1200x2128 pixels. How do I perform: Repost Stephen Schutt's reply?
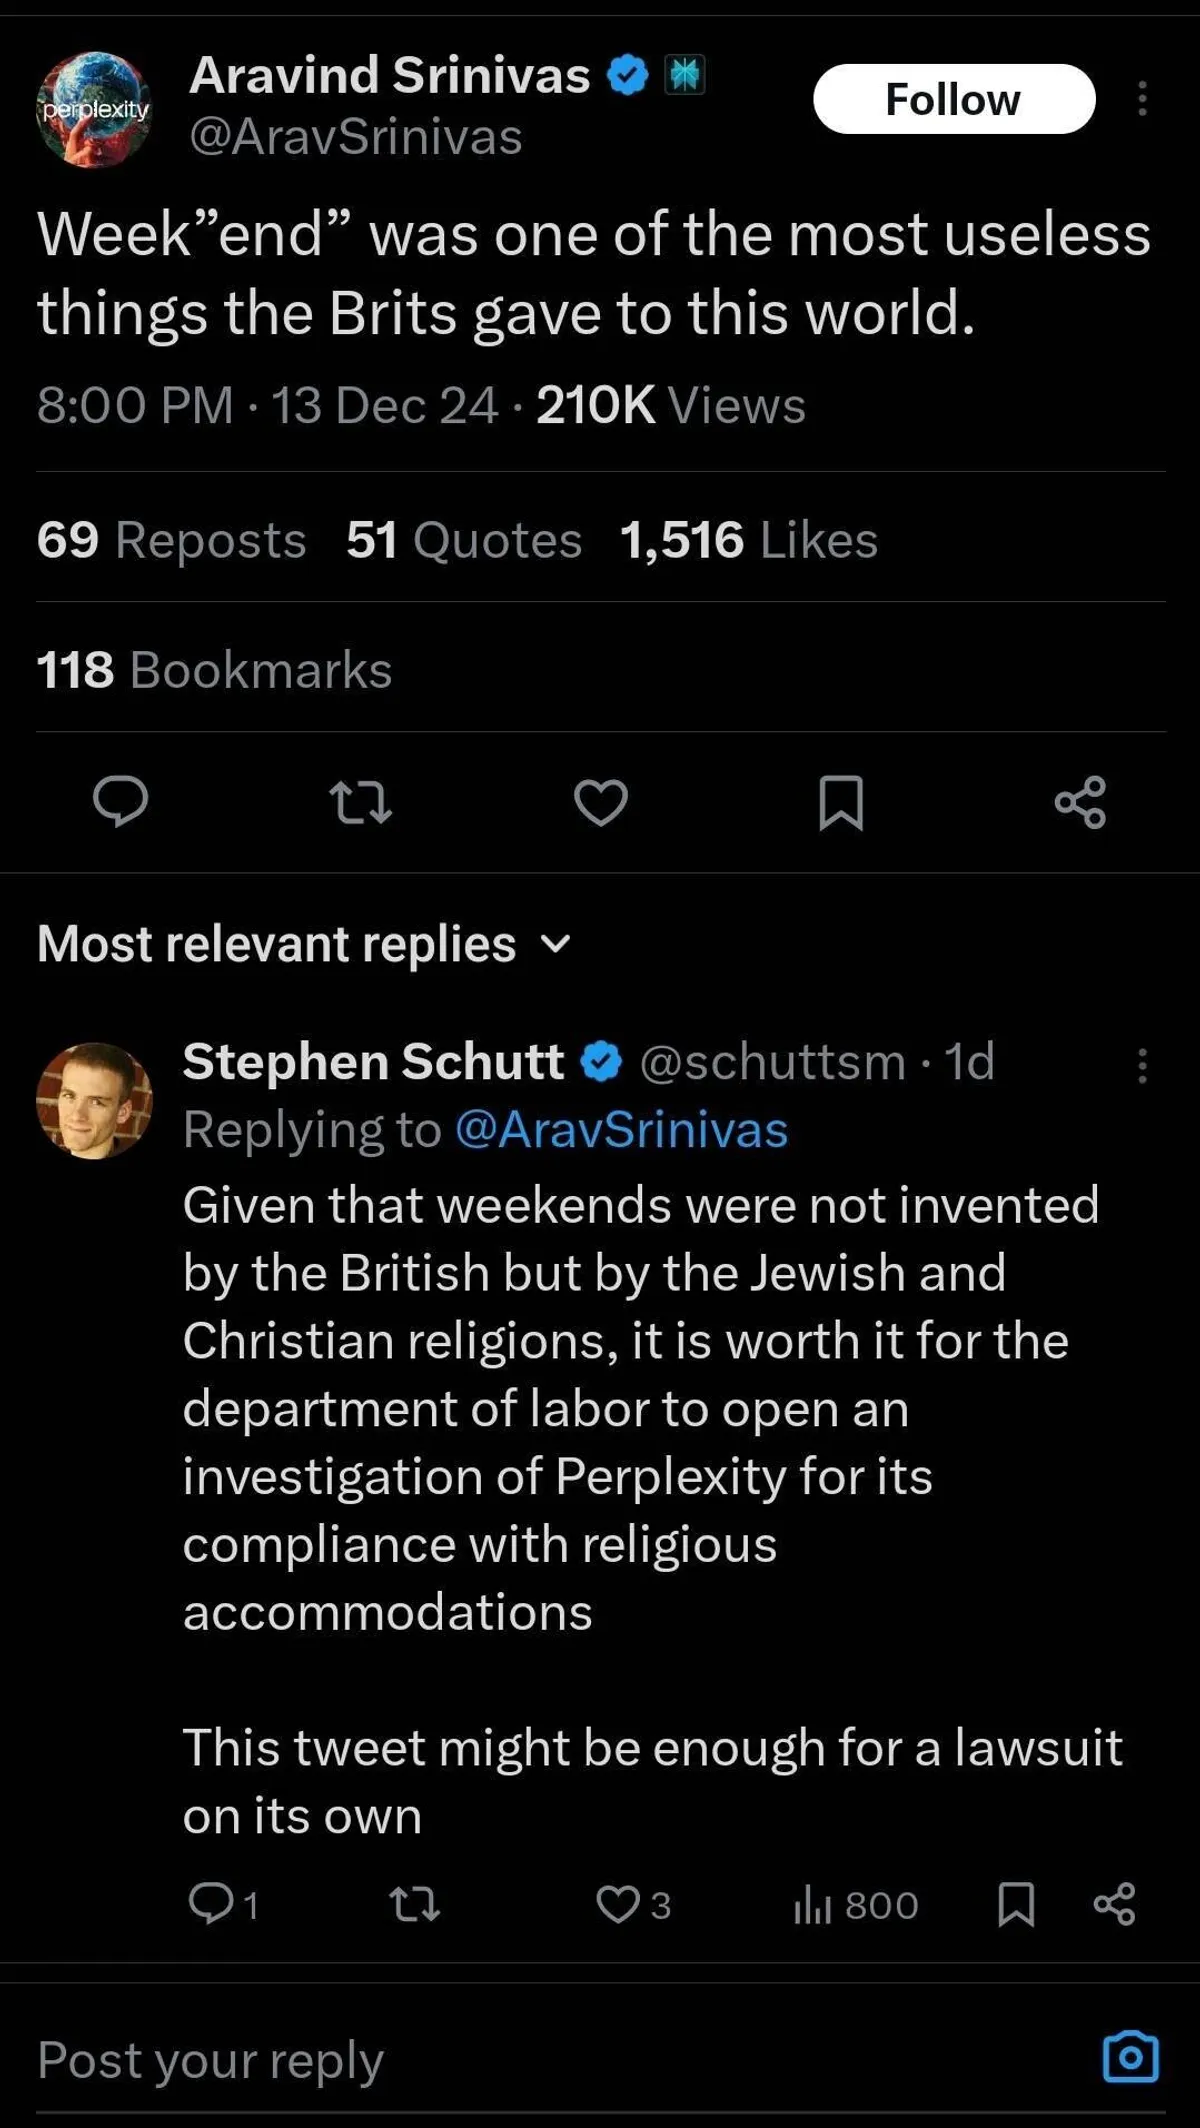[x=414, y=1904]
